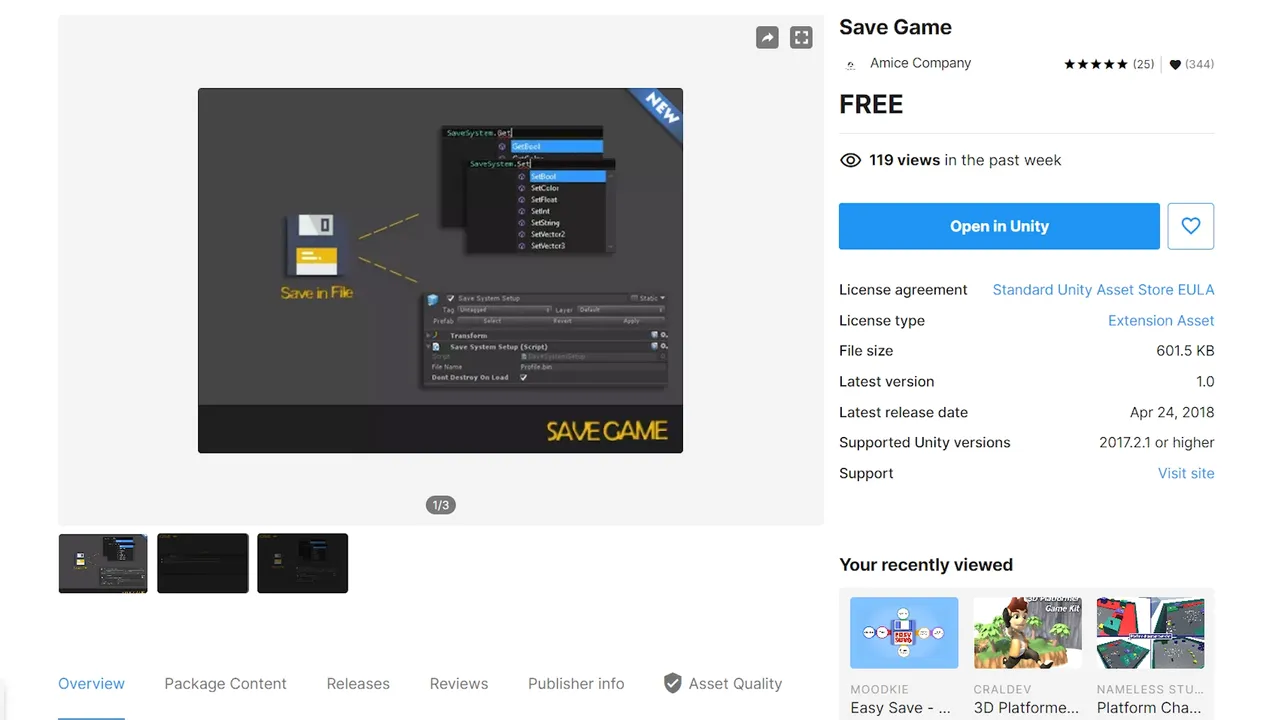Open Platform Cha... recently viewed thumbnail
This screenshot has height=720, width=1280.
[x=1150, y=633]
